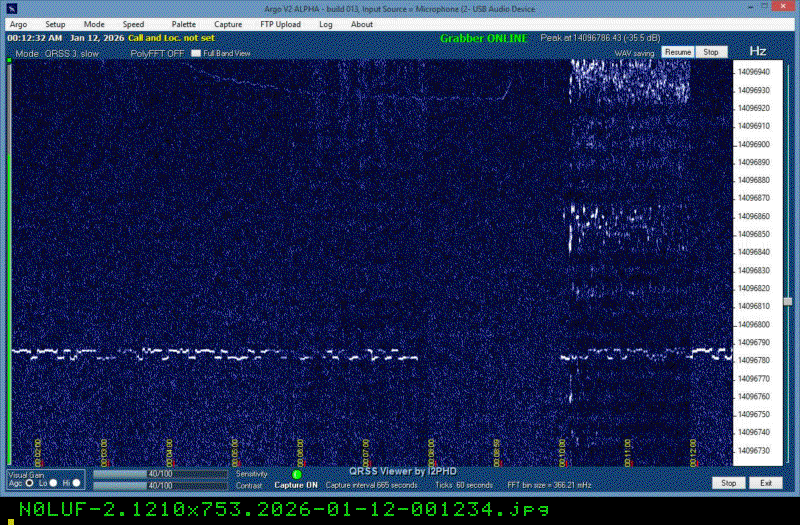The width and height of the screenshot is (800, 525).
Task: Open the FTP Upload menu
Action: (x=280, y=24)
